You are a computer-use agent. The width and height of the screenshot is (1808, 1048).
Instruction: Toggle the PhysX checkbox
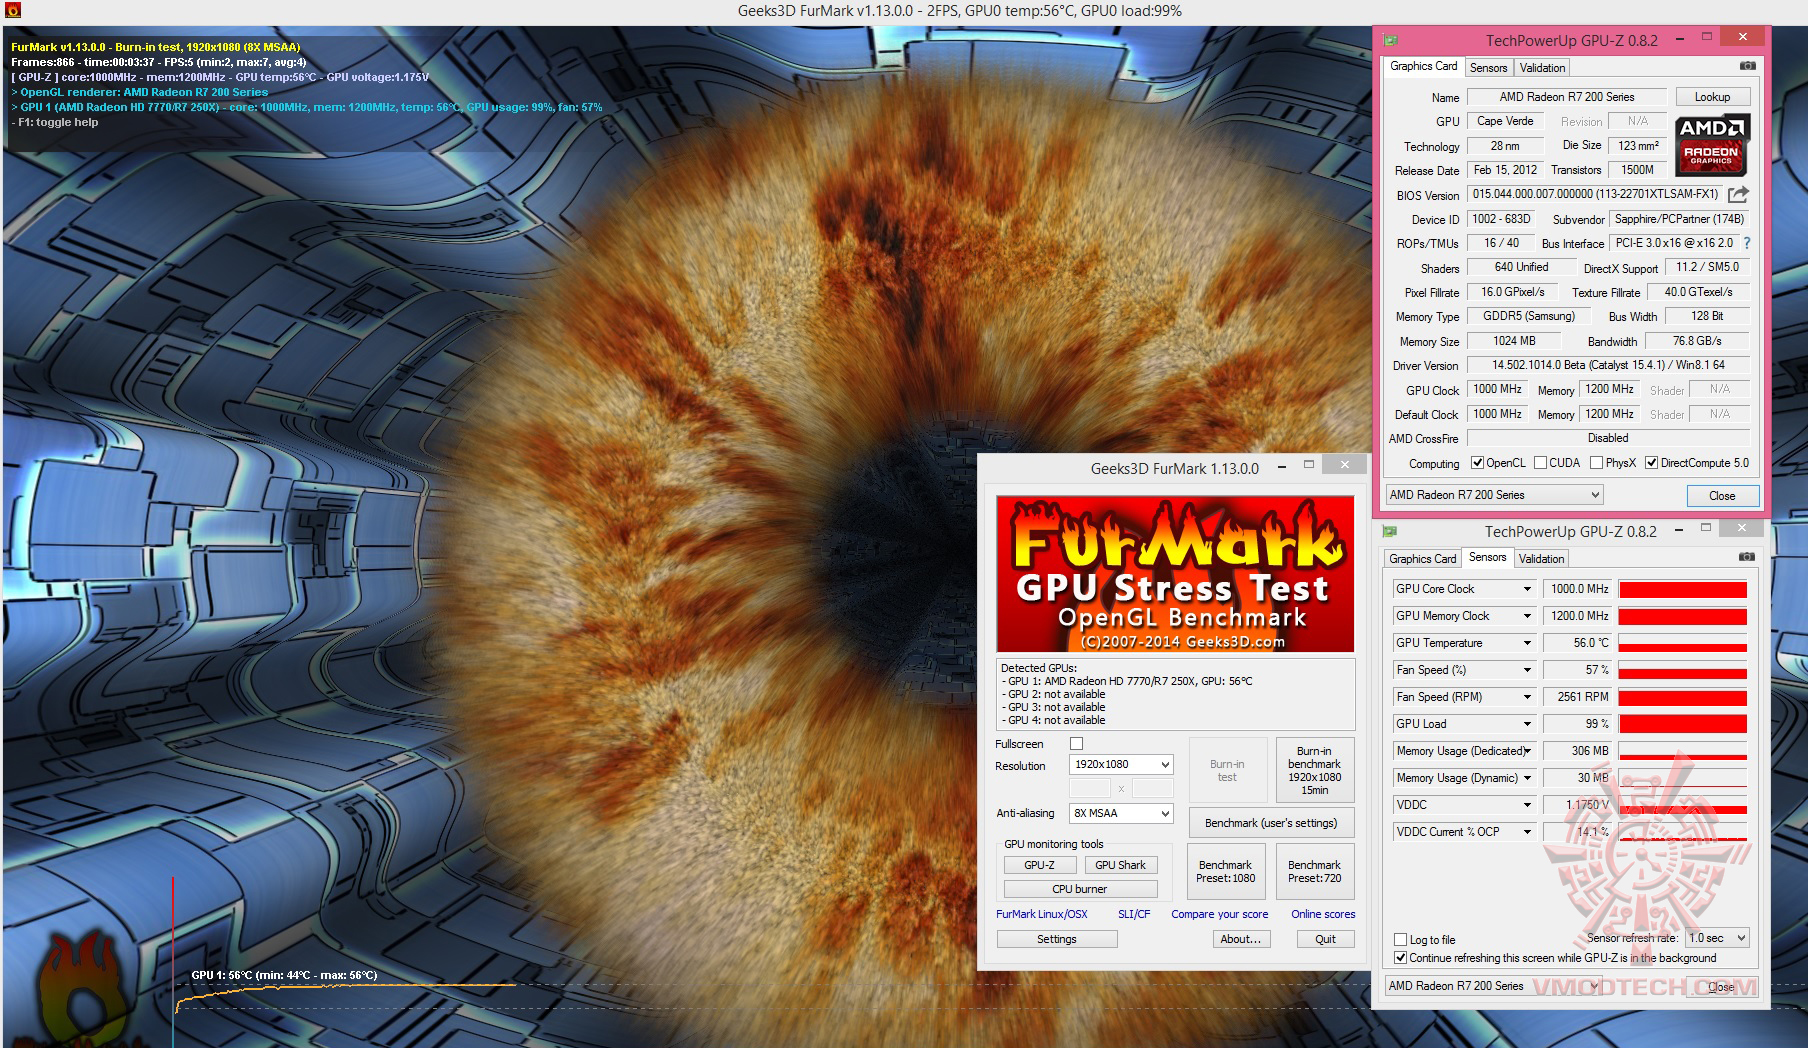click(1597, 463)
